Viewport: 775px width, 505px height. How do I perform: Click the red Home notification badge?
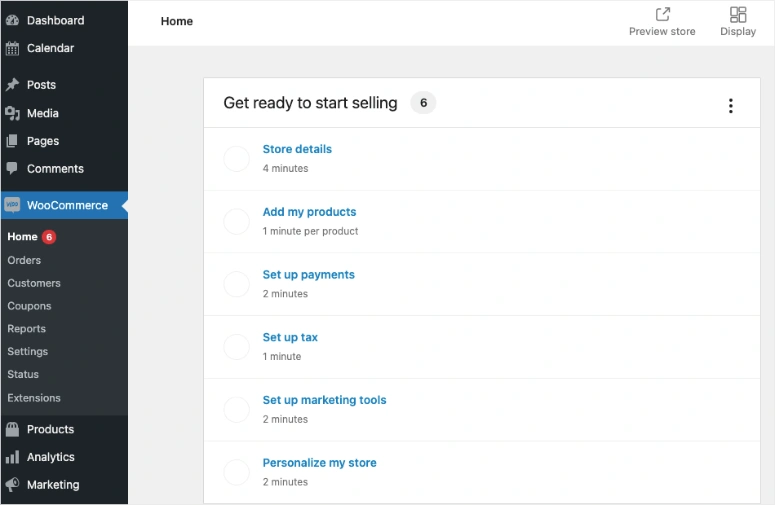click(49, 237)
